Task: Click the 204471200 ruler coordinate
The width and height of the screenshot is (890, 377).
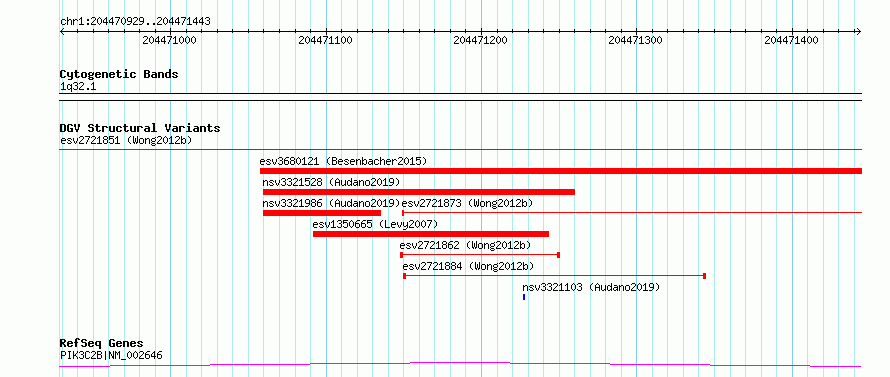Action: (x=481, y=40)
